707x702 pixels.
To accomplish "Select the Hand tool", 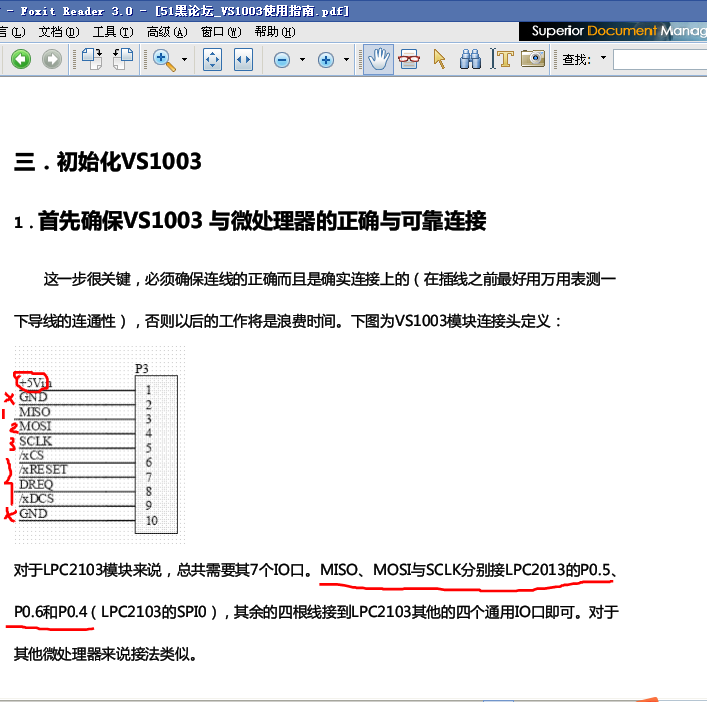I will 378,59.
